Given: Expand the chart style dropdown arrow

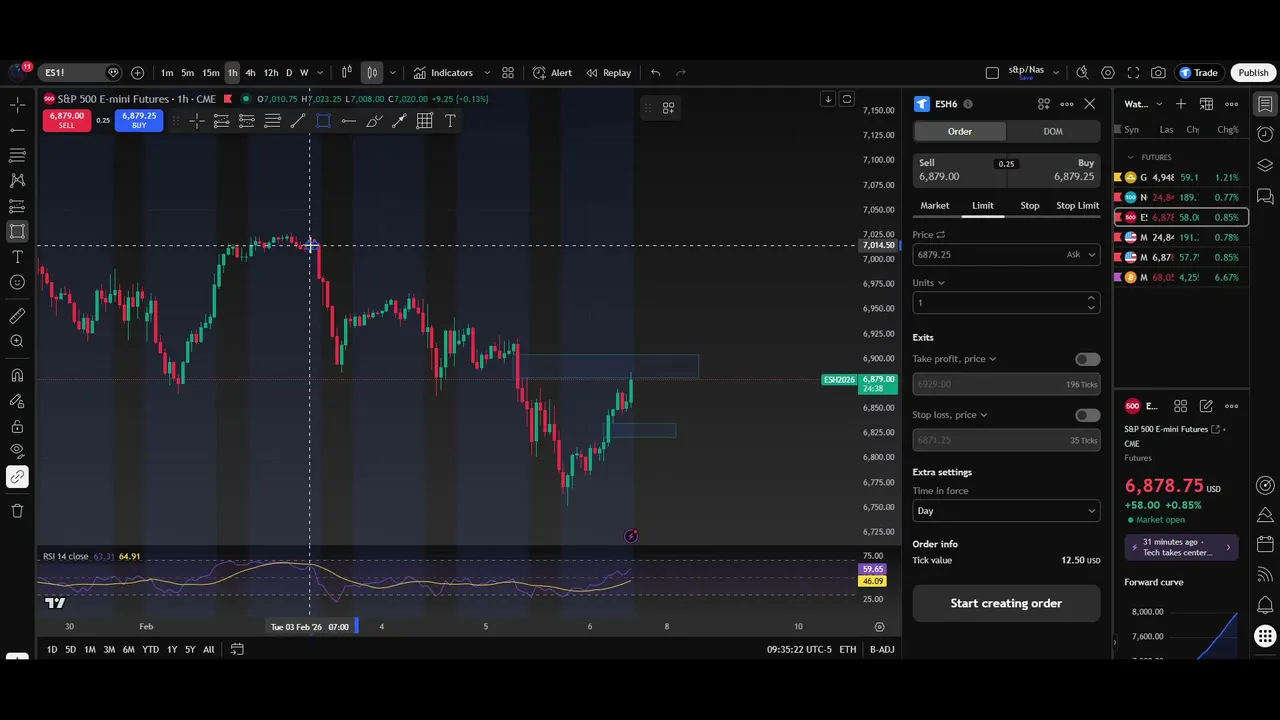Looking at the screenshot, I should pos(392,72).
